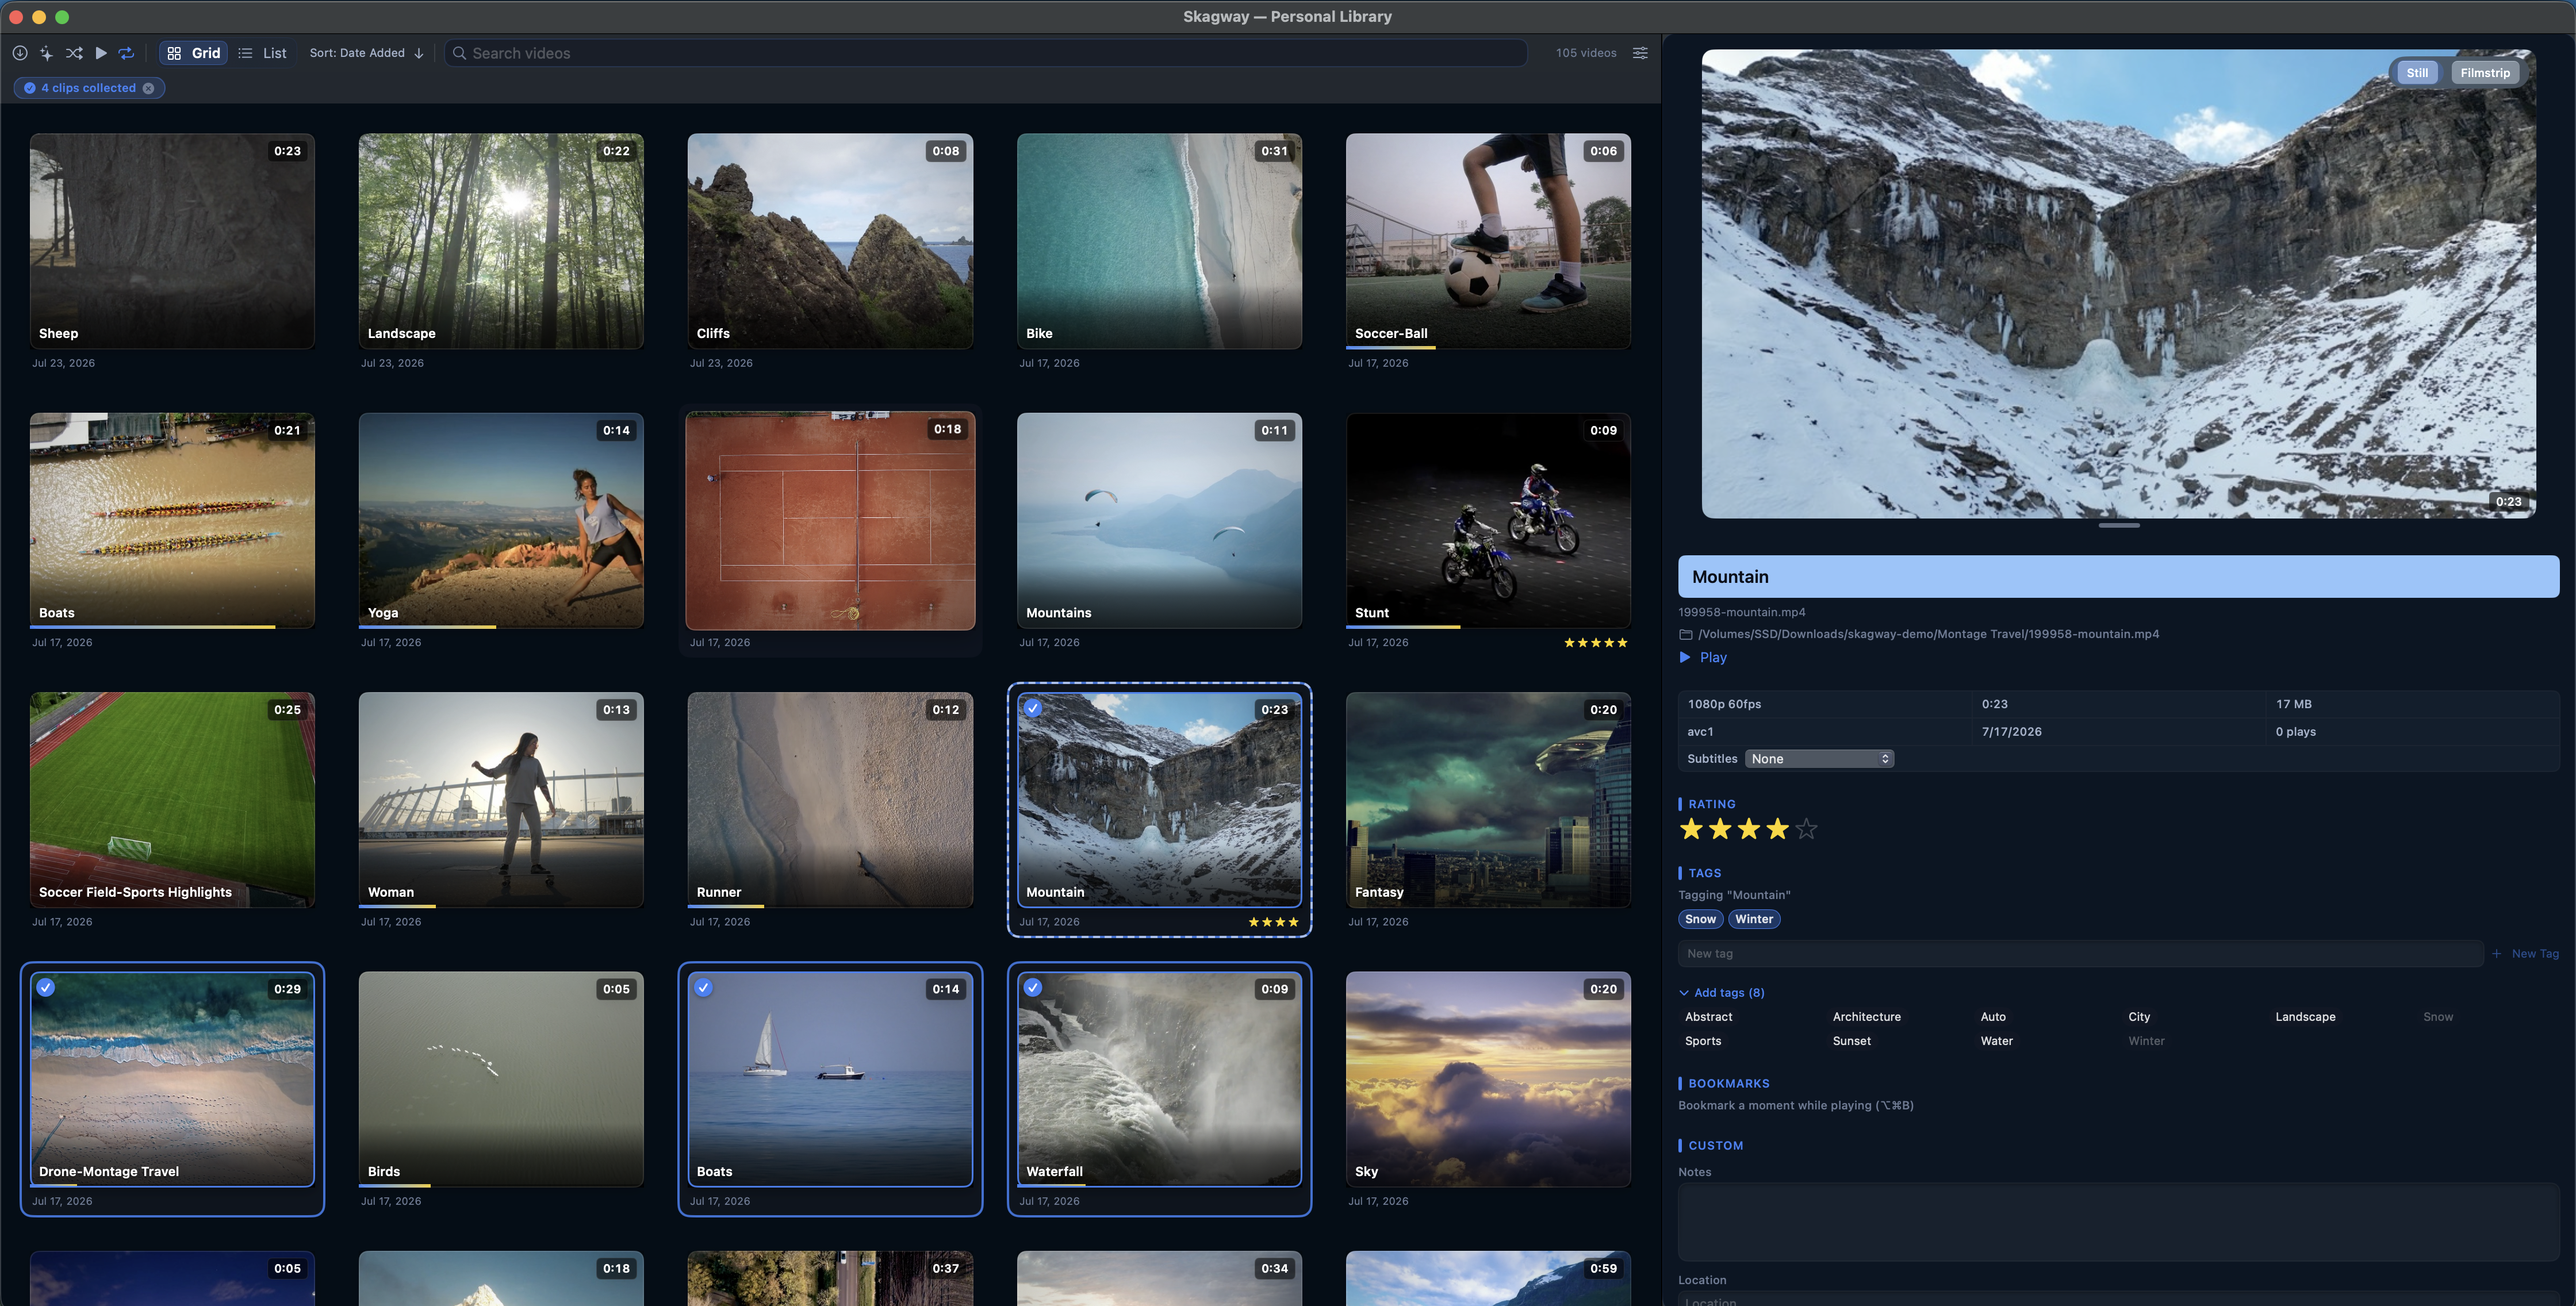Add the Abstract tag
This screenshot has width=2576, height=1306.
click(1708, 1017)
